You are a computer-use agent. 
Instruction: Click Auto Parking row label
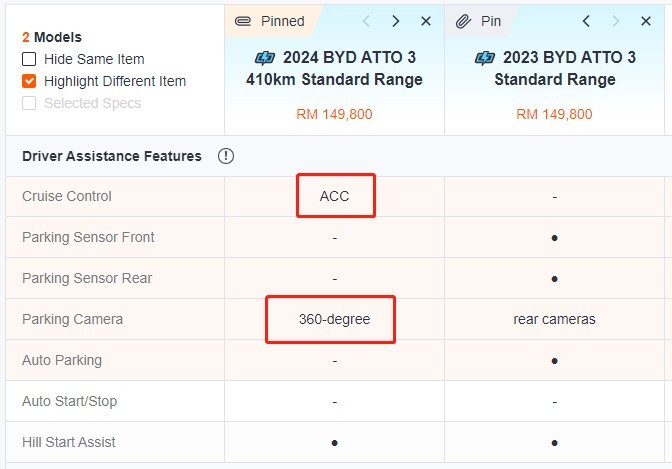[x=62, y=361]
